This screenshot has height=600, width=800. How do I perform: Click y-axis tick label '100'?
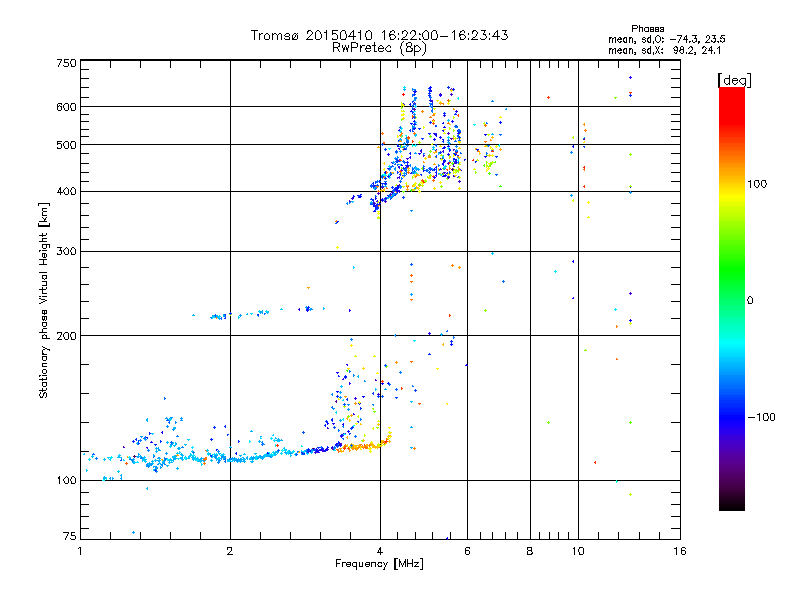(x=67, y=481)
